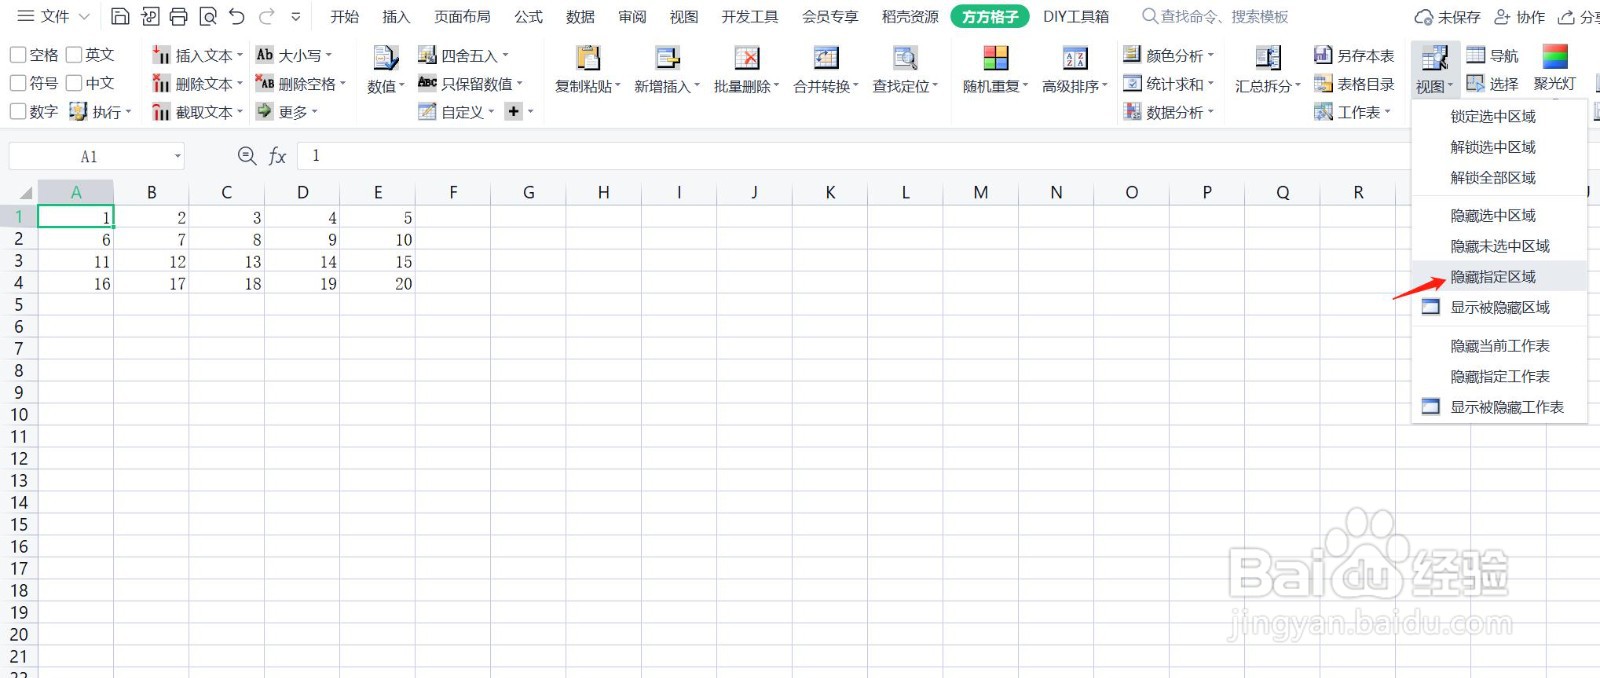
Task: Click the 合并转换 icon
Action: click(x=826, y=57)
